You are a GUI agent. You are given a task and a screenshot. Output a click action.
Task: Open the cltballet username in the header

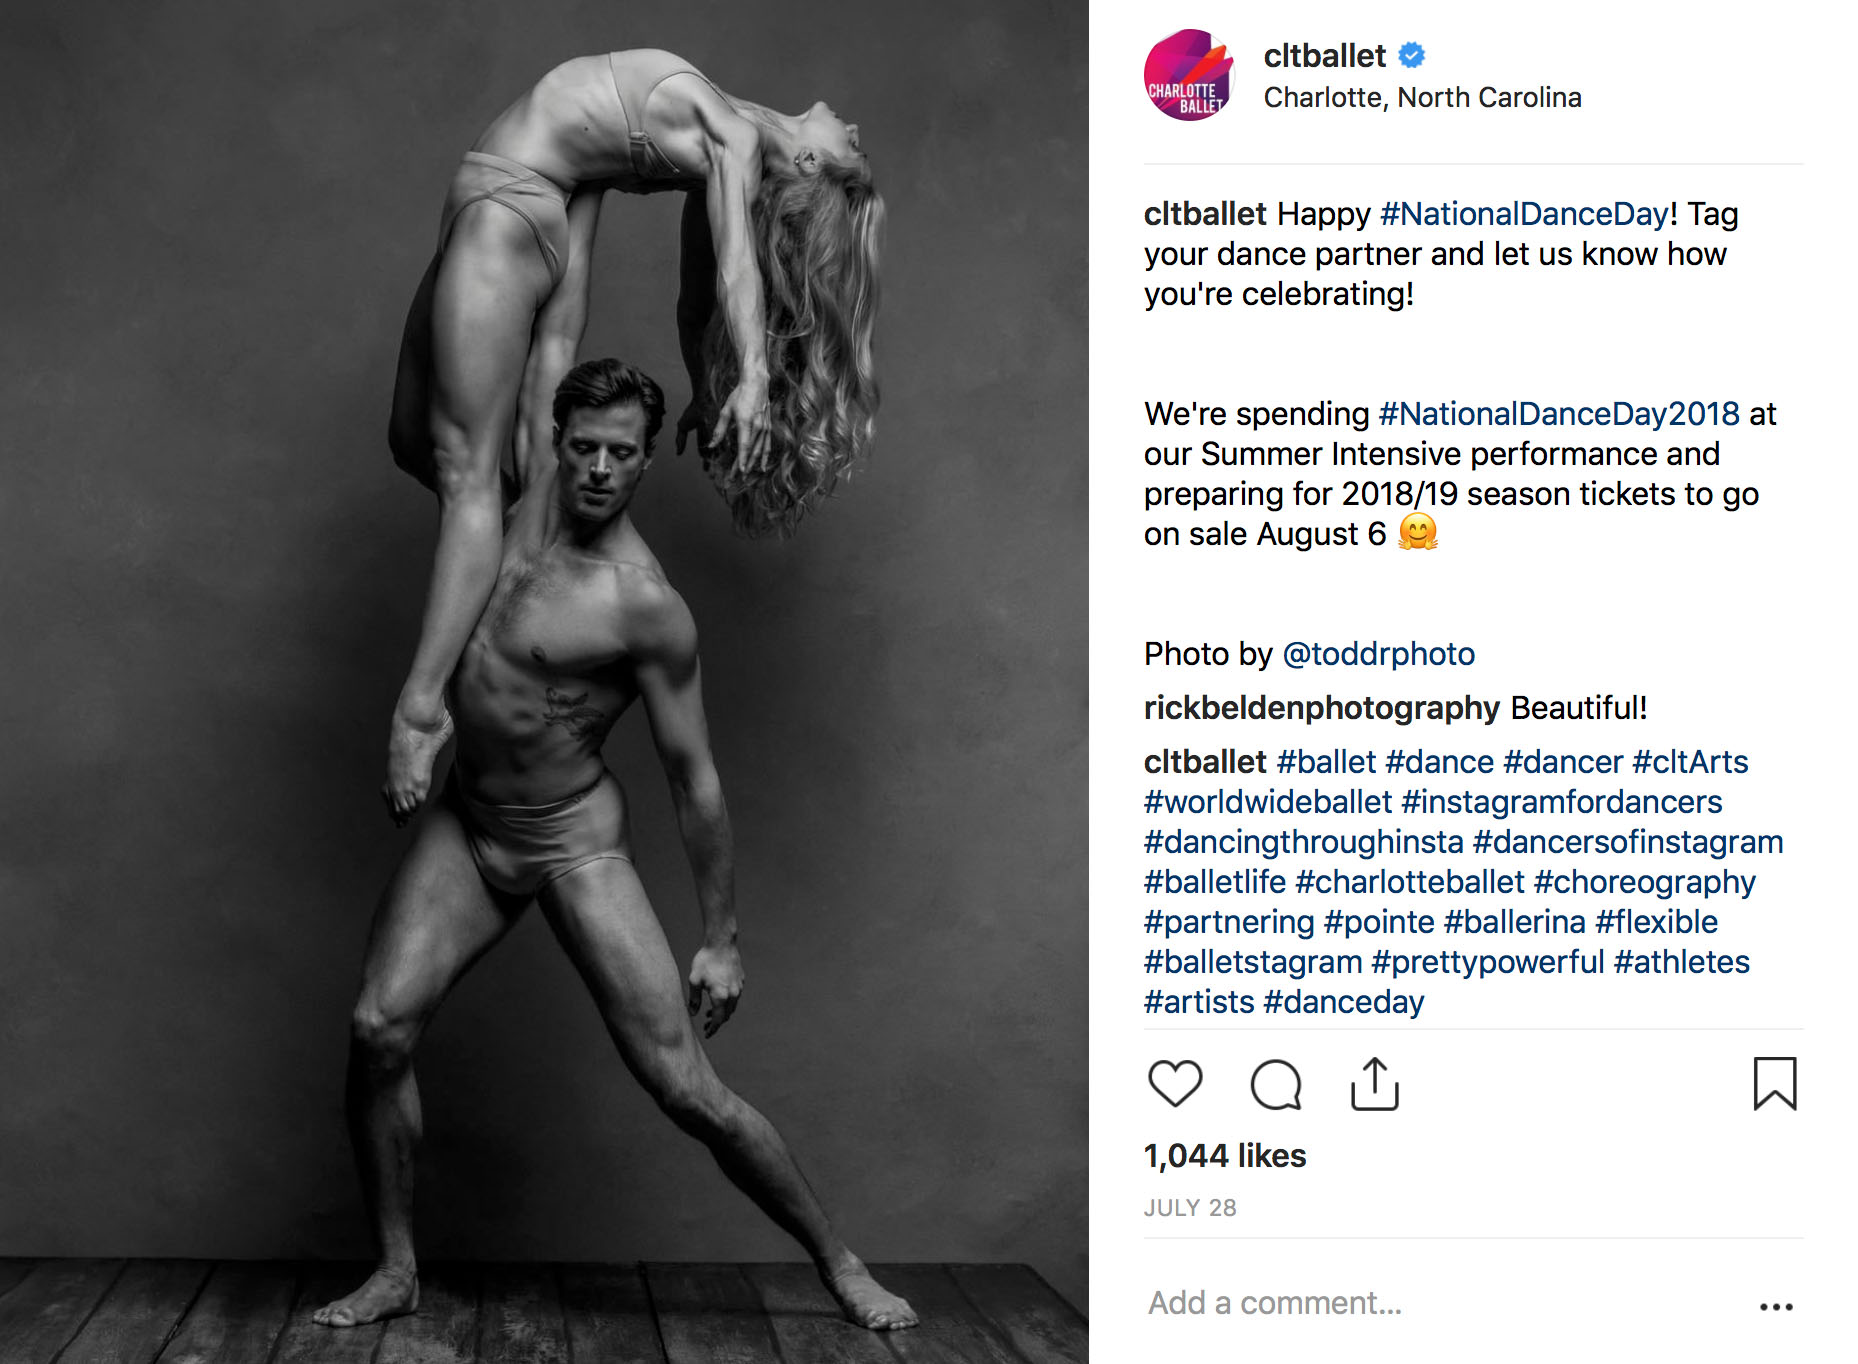coord(1324,56)
